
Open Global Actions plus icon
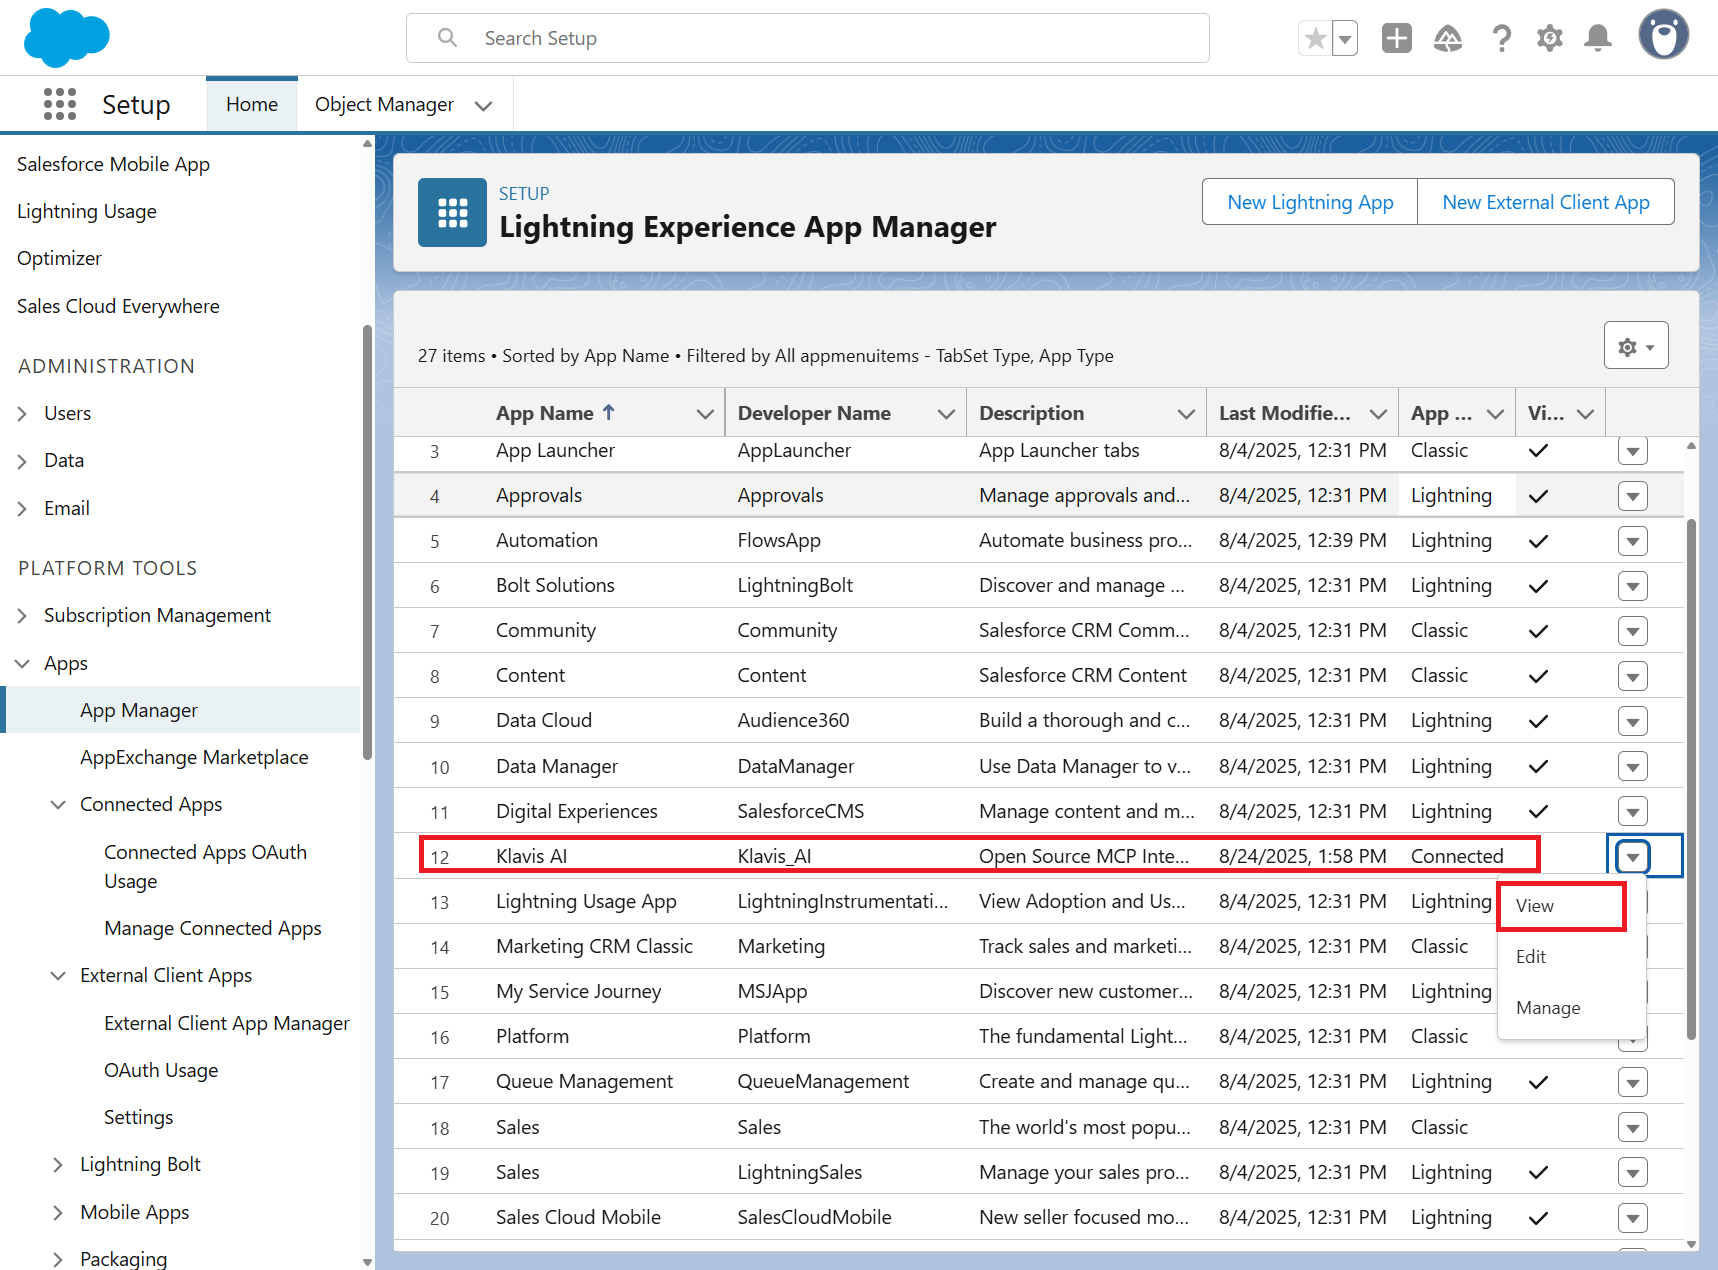[x=1396, y=38]
